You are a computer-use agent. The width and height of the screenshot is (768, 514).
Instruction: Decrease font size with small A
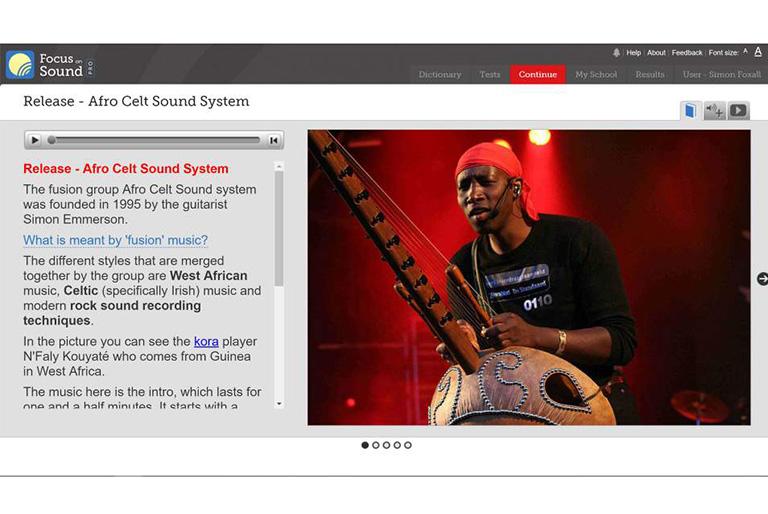click(745, 52)
